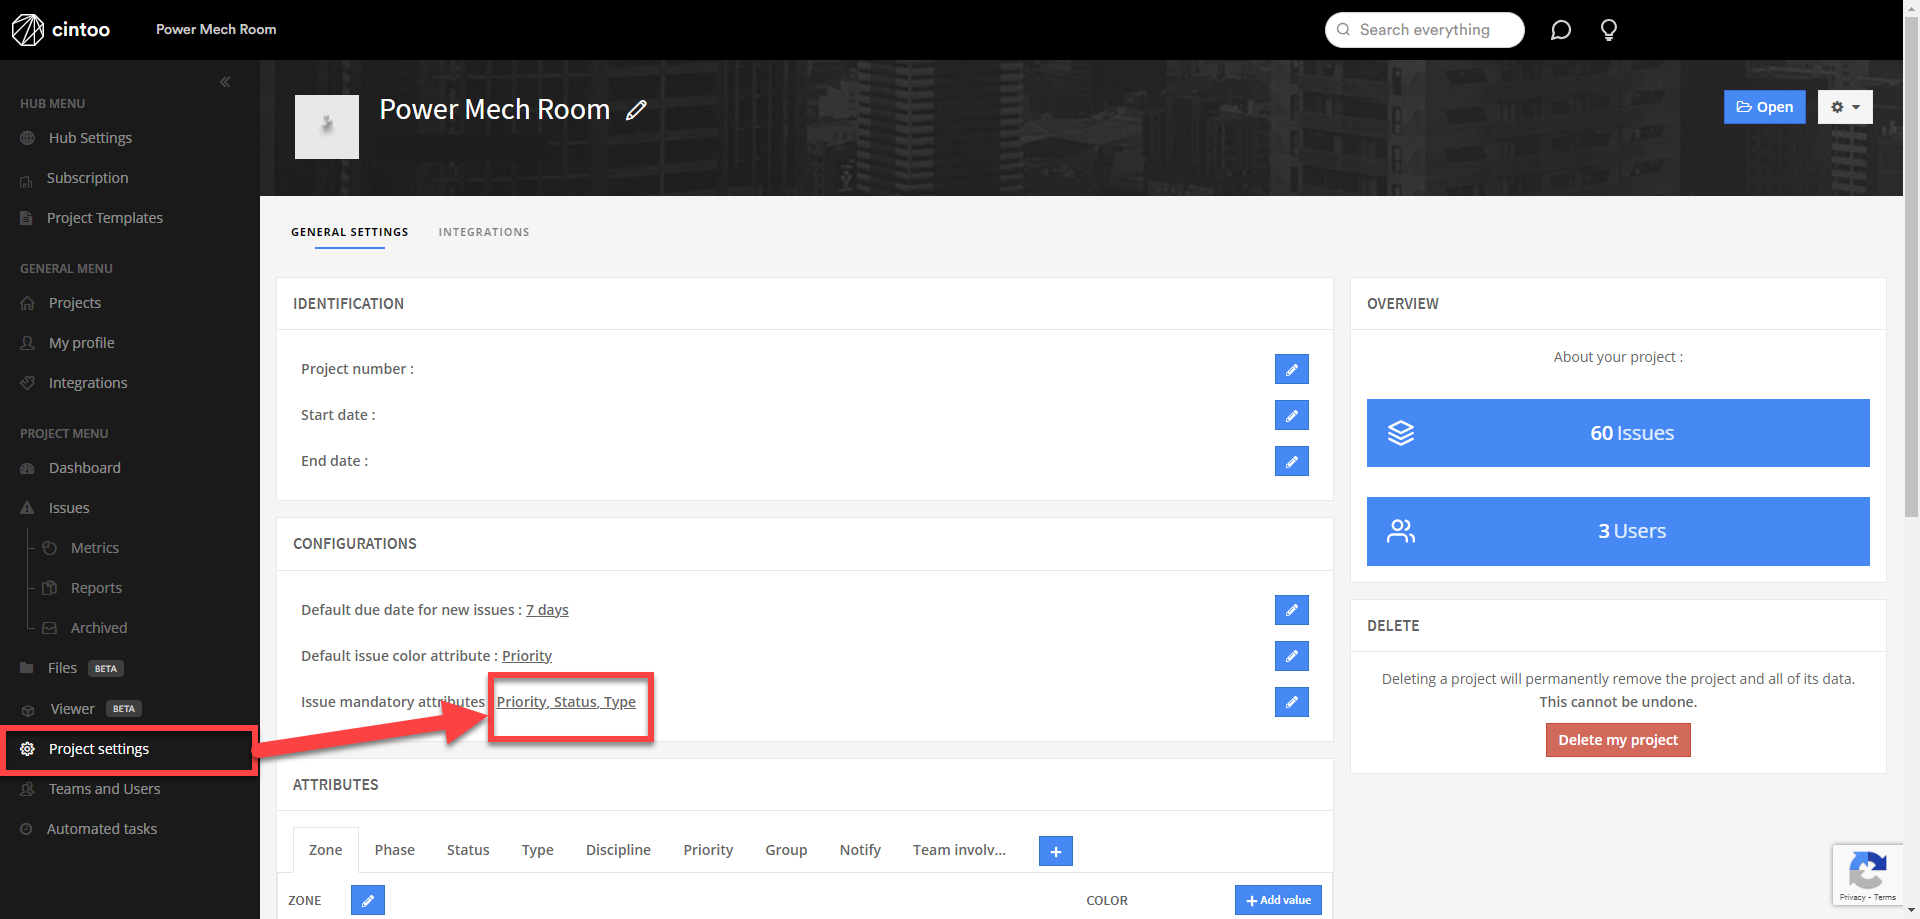Add a new attribute with the plus button
The image size is (1920, 919).
point(1055,851)
